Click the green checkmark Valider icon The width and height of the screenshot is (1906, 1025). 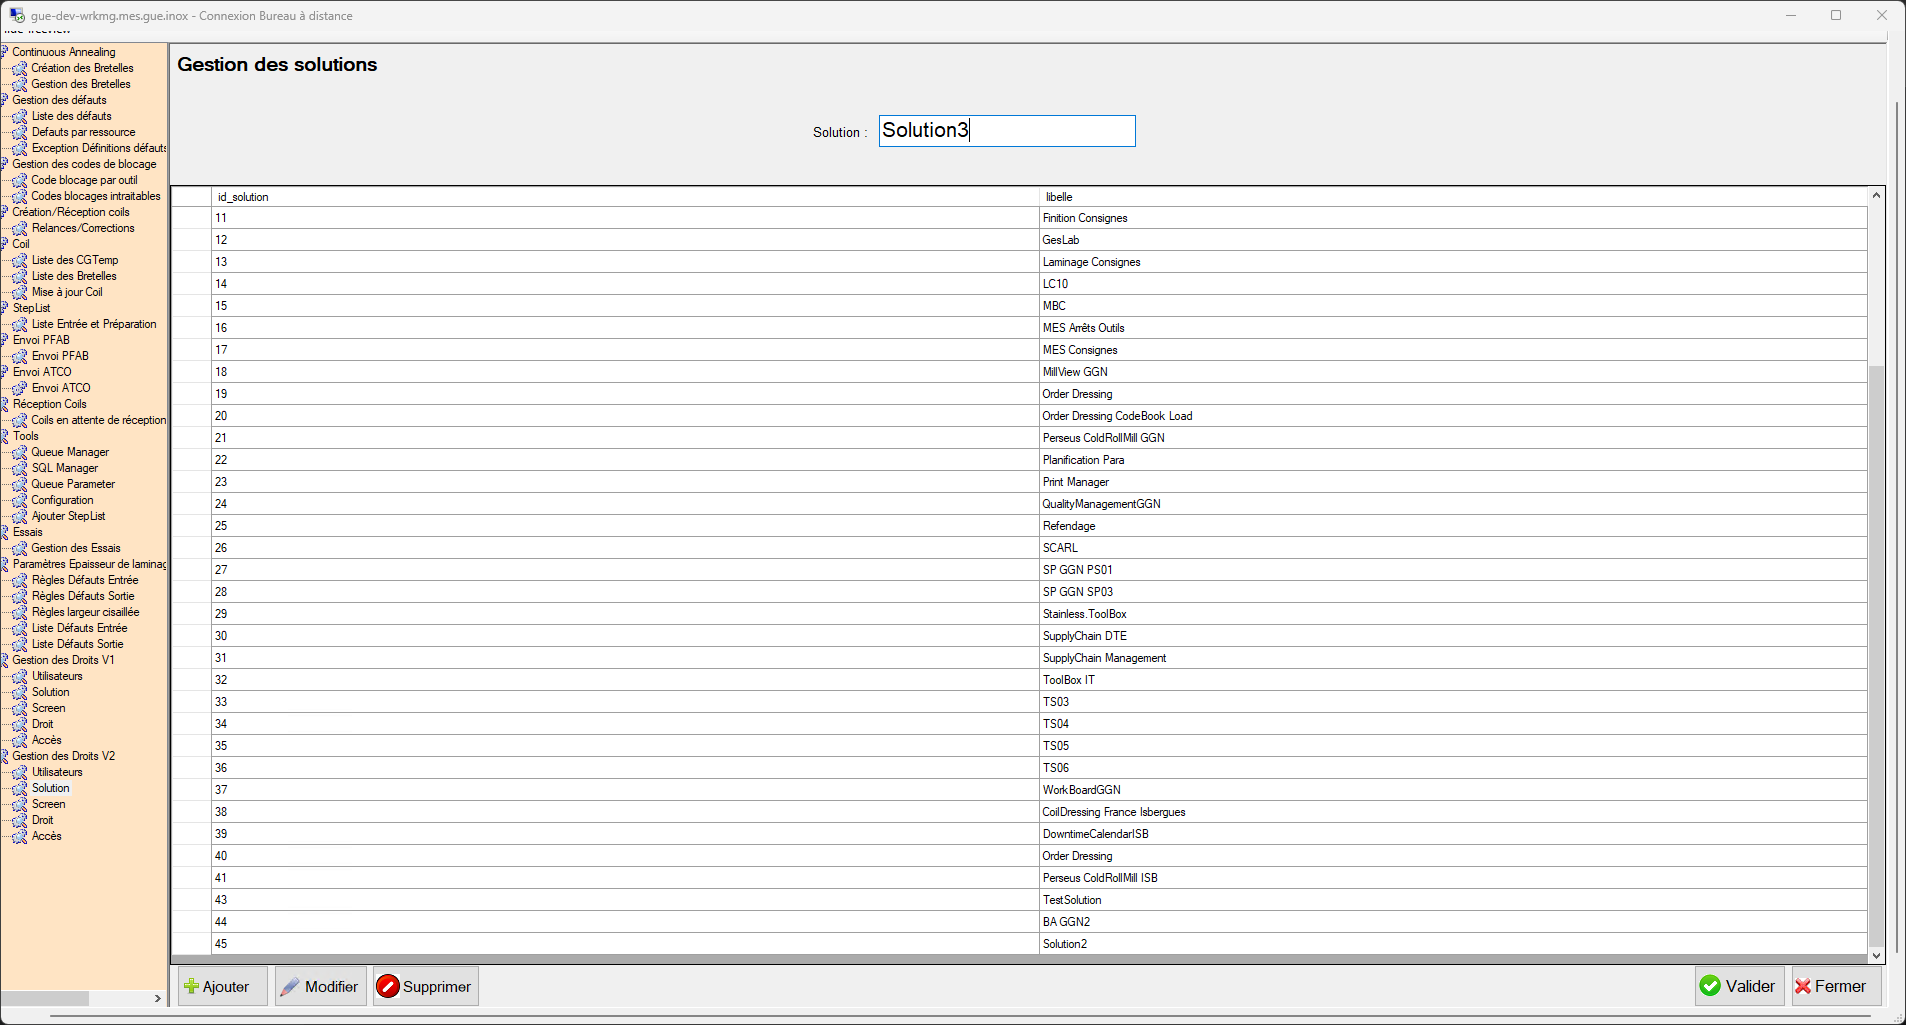(x=1710, y=986)
